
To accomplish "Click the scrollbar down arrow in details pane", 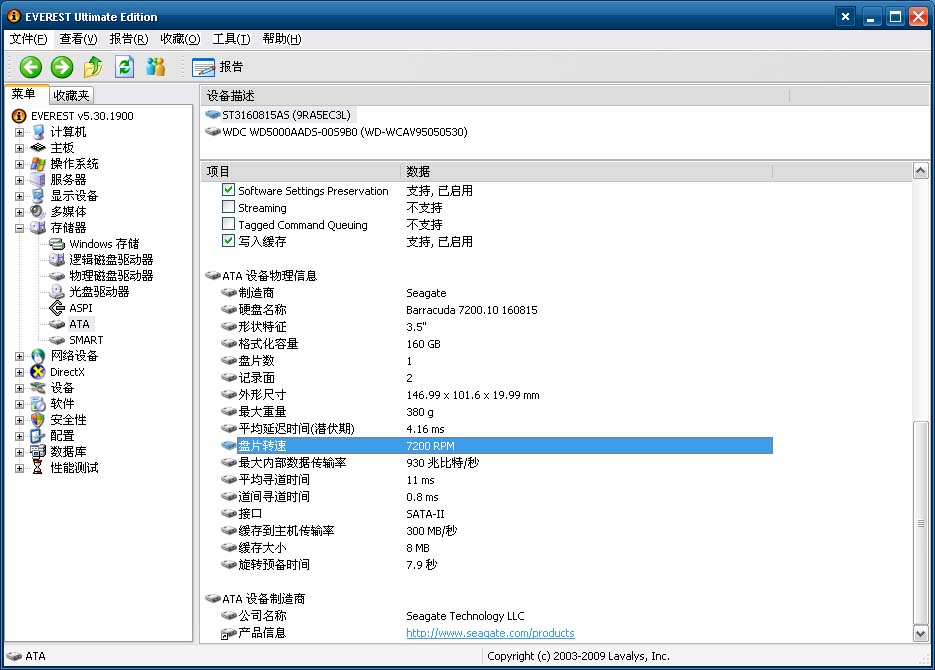I will point(921,633).
